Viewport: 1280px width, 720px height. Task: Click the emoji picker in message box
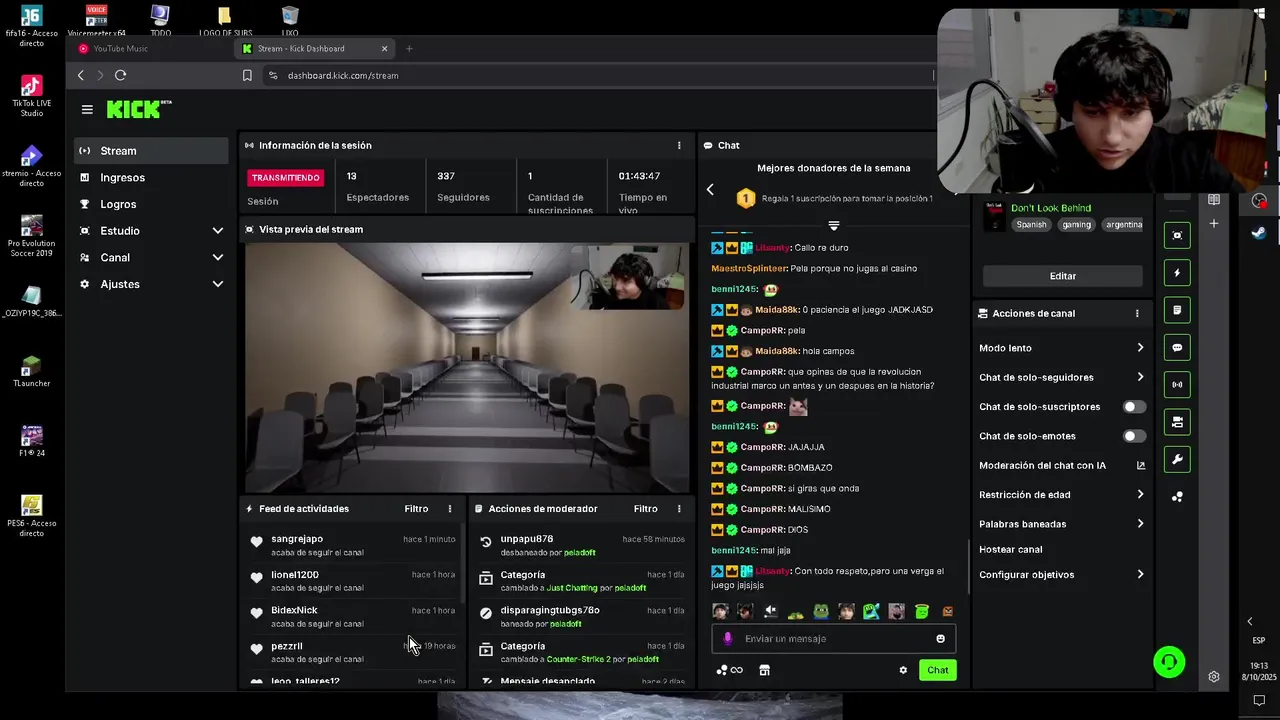(940, 639)
